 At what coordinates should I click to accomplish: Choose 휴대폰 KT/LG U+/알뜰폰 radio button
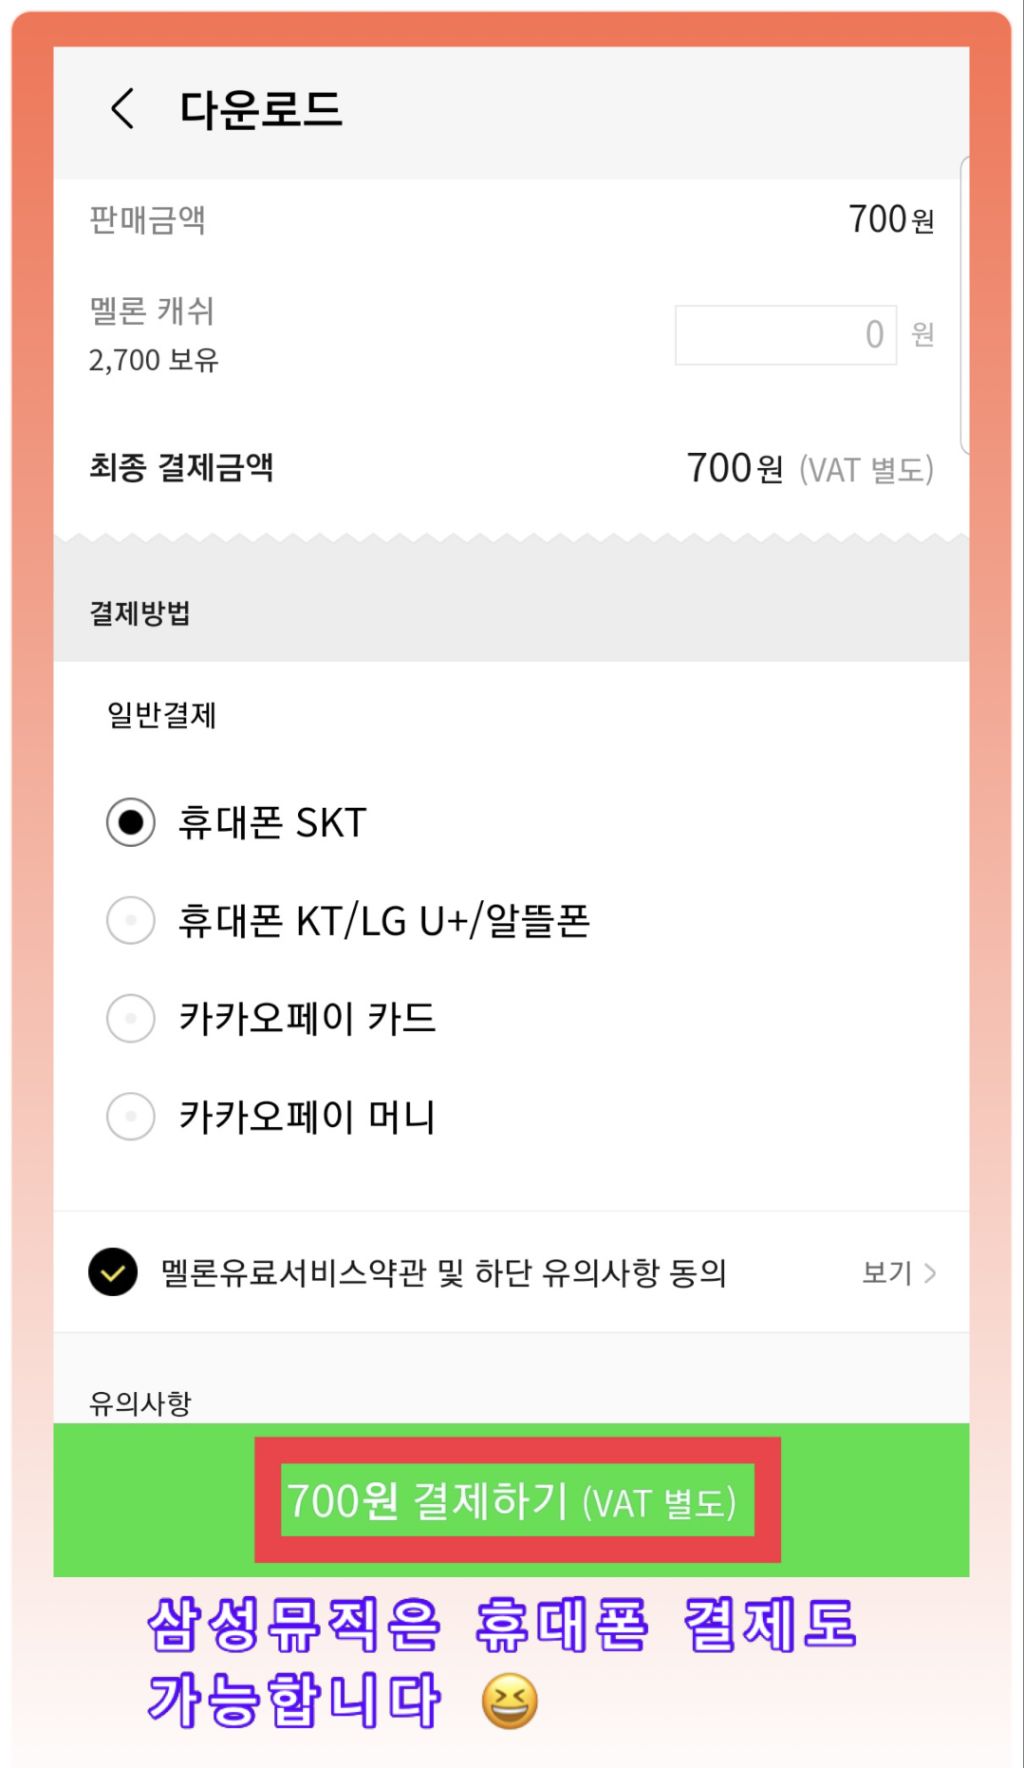tap(131, 920)
